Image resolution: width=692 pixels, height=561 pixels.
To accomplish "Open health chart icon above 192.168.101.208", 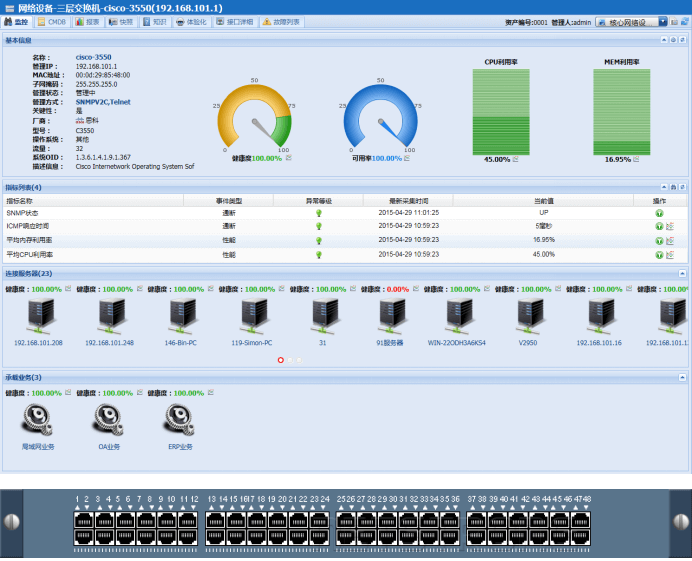I will (x=68, y=289).
